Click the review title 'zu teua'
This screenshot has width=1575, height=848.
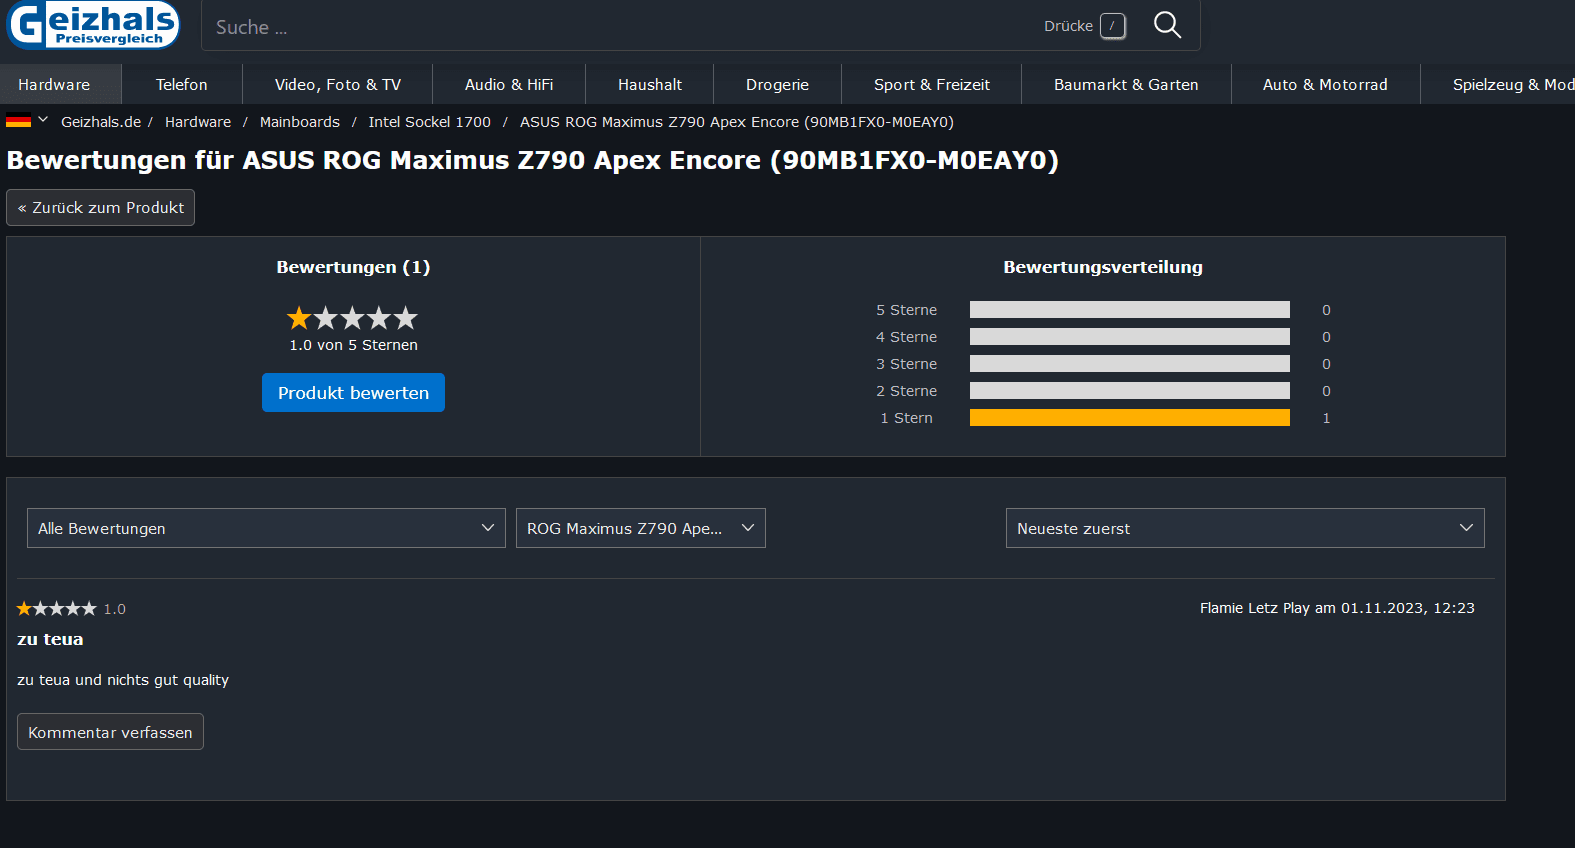point(50,639)
